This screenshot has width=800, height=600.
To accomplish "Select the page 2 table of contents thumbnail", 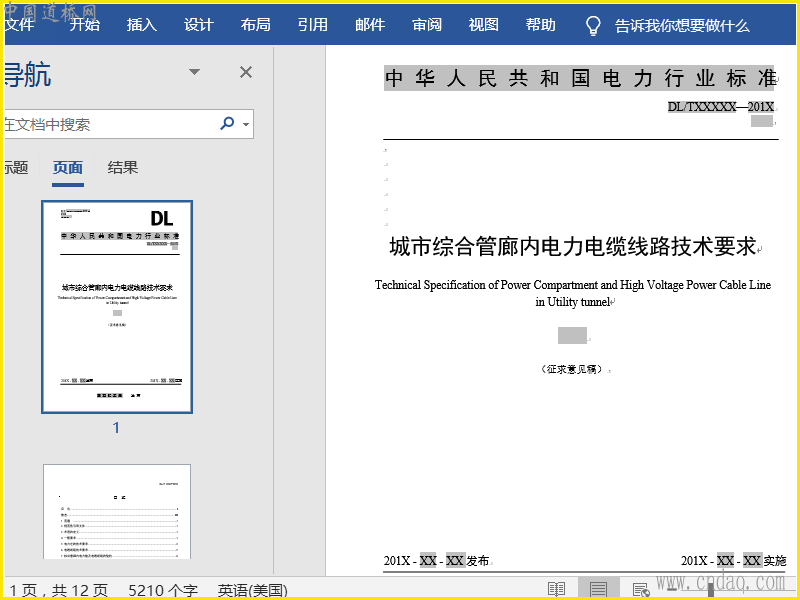I will pyautogui.click(x=117, y=512).
